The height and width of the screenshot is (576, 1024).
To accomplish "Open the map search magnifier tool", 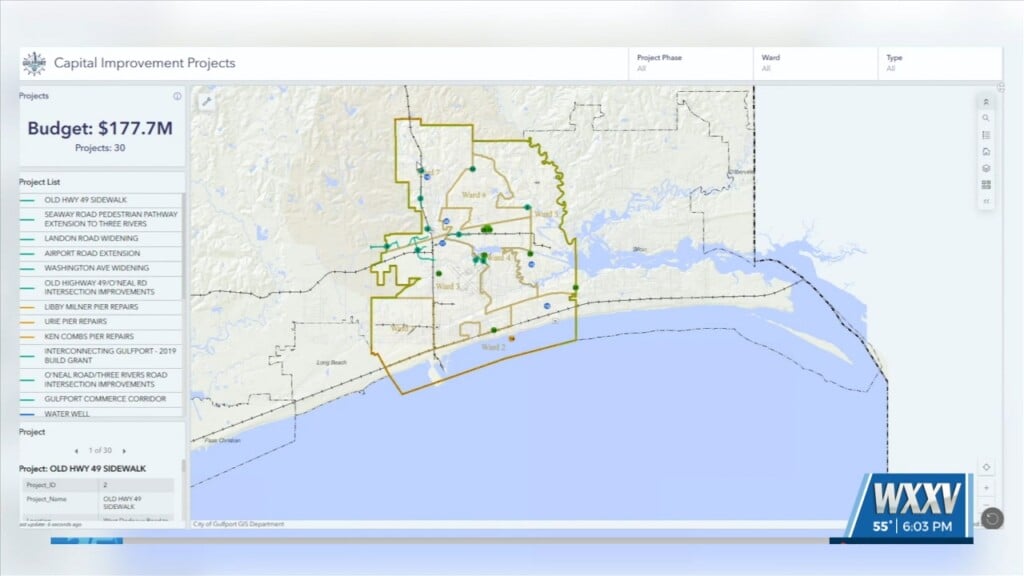I will [x=986, y=117].
